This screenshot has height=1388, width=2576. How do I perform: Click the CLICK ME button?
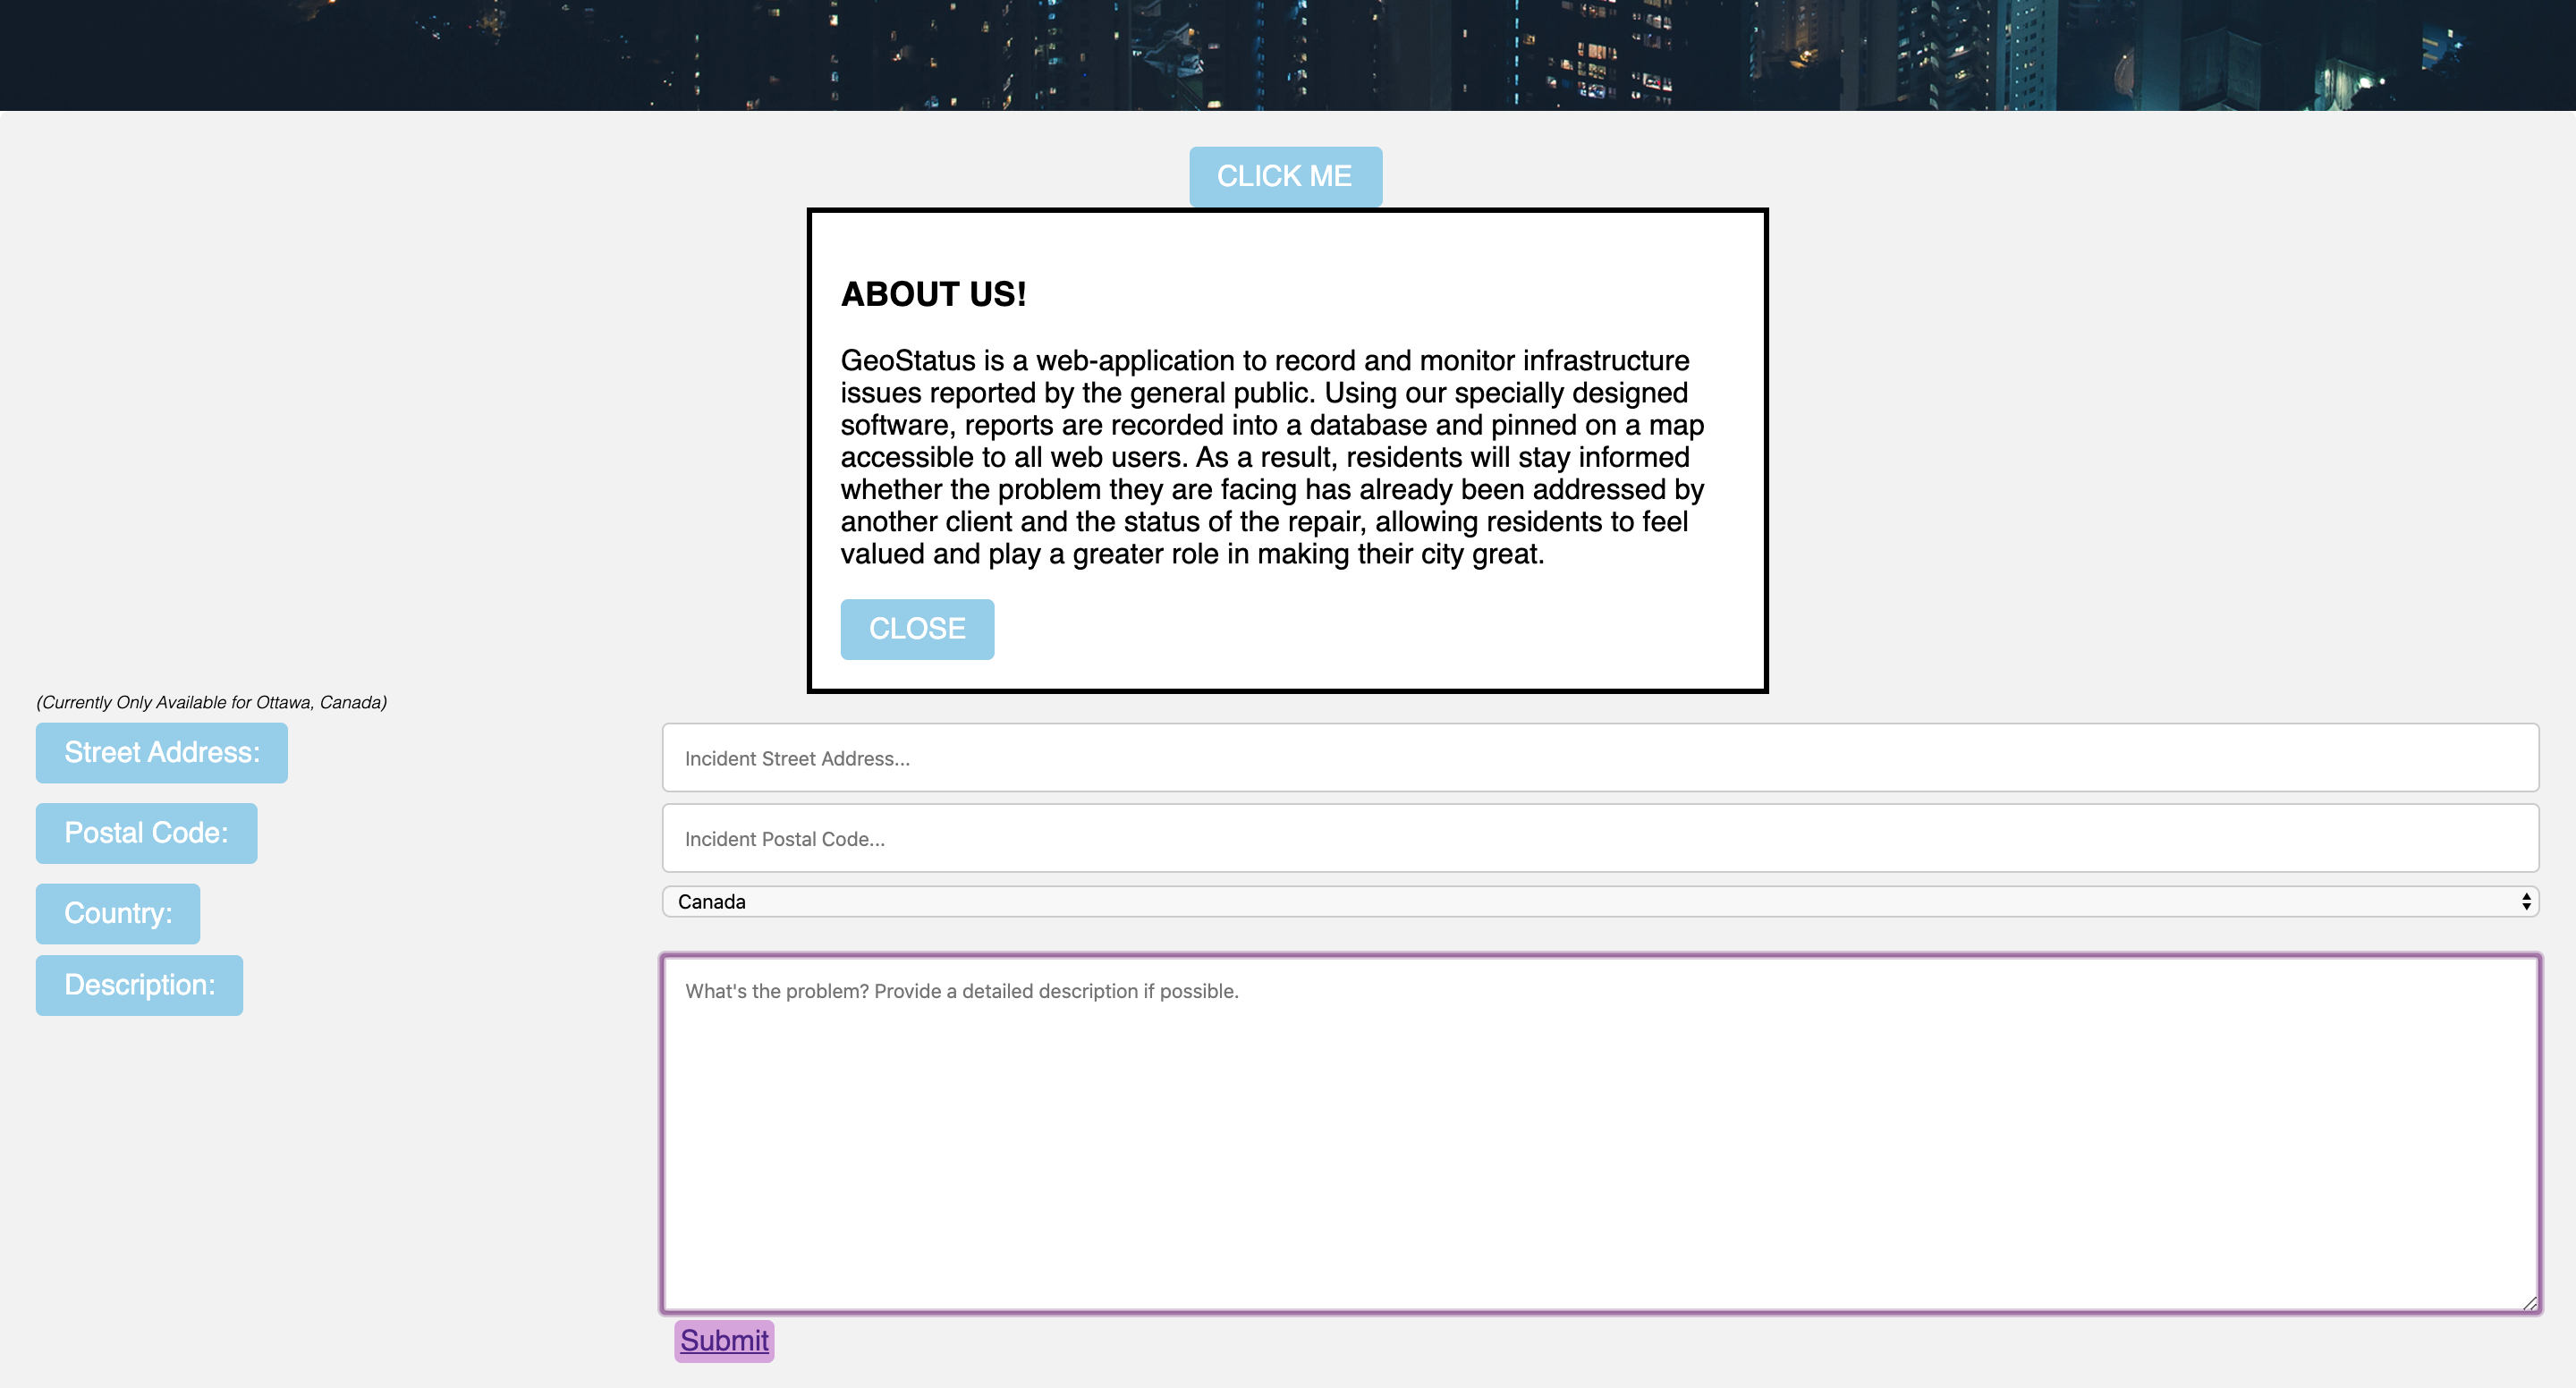[x=1285, y=176]
